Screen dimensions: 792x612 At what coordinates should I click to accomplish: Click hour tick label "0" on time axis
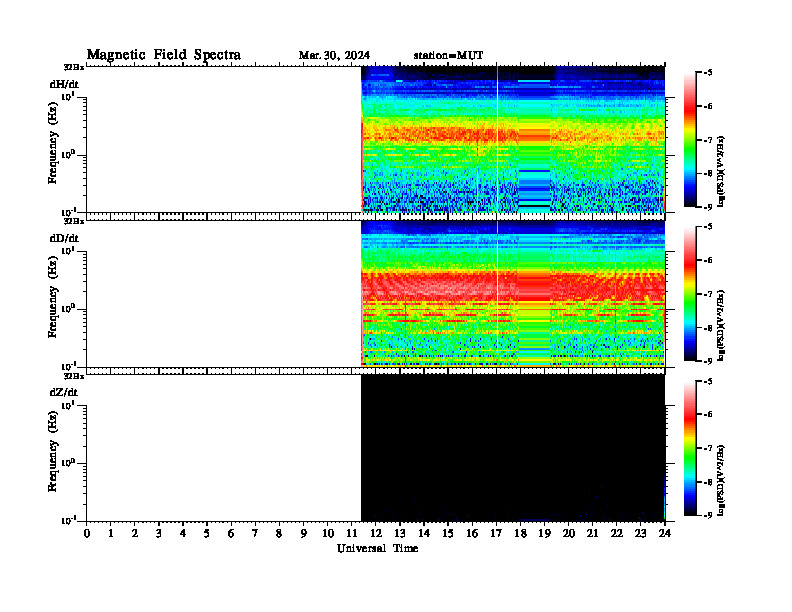(87, 534)
